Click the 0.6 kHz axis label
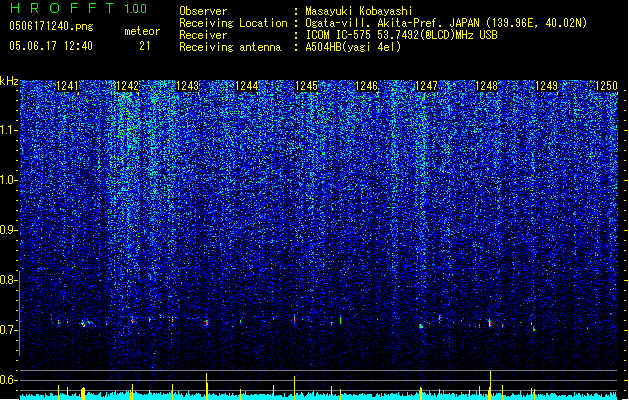Screen dimensions: 629x400 click(x=9, y=380)
